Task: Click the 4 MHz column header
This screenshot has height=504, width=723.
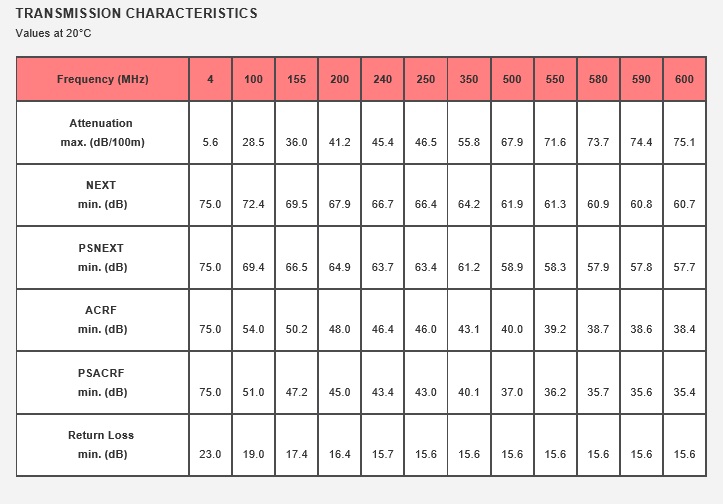Action: coord(210,79)
